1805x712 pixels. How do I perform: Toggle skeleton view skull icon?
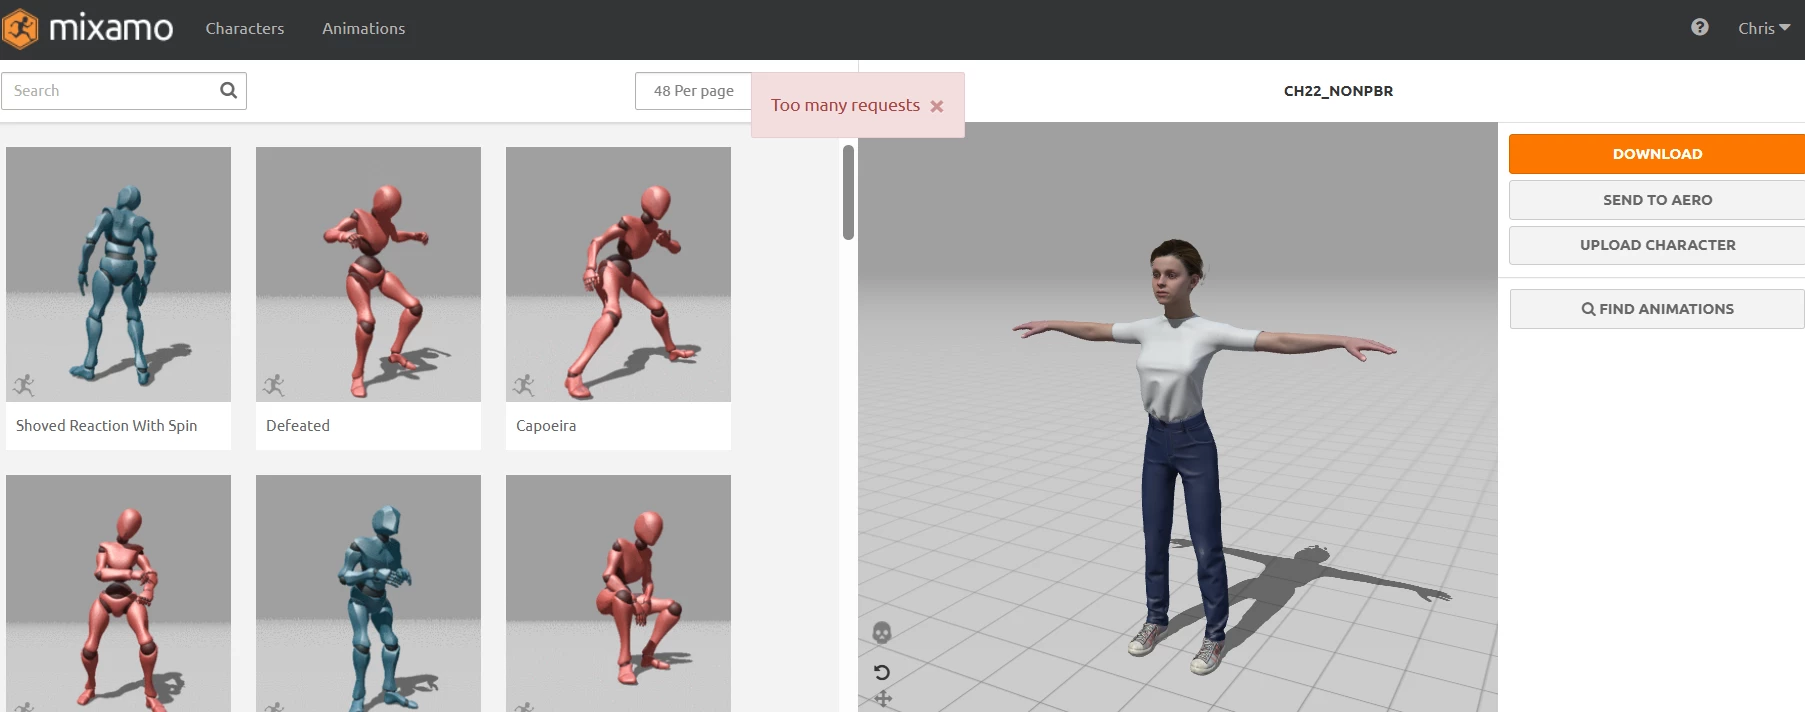[881, 633]
